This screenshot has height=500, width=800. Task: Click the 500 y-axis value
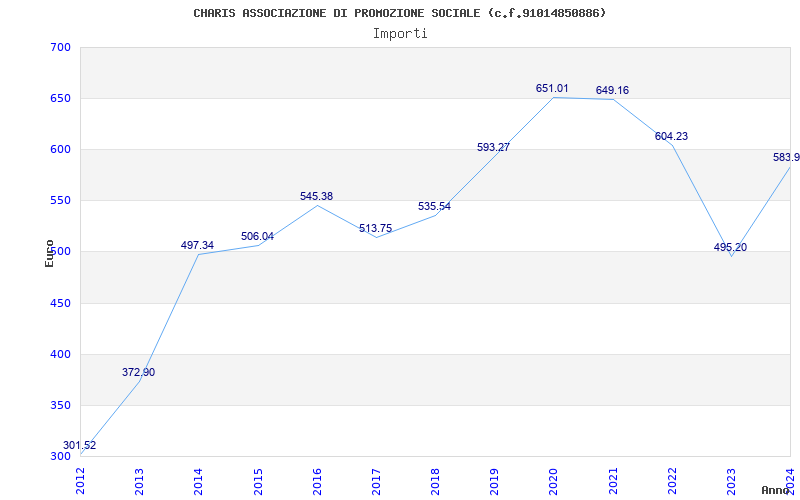point(61,252)
